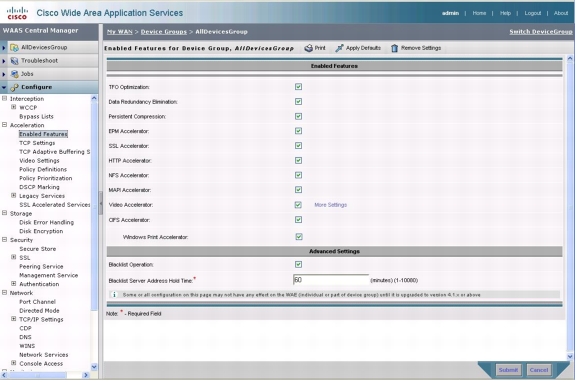
Task: Expand the Console Access node
Action: (14, 363)
